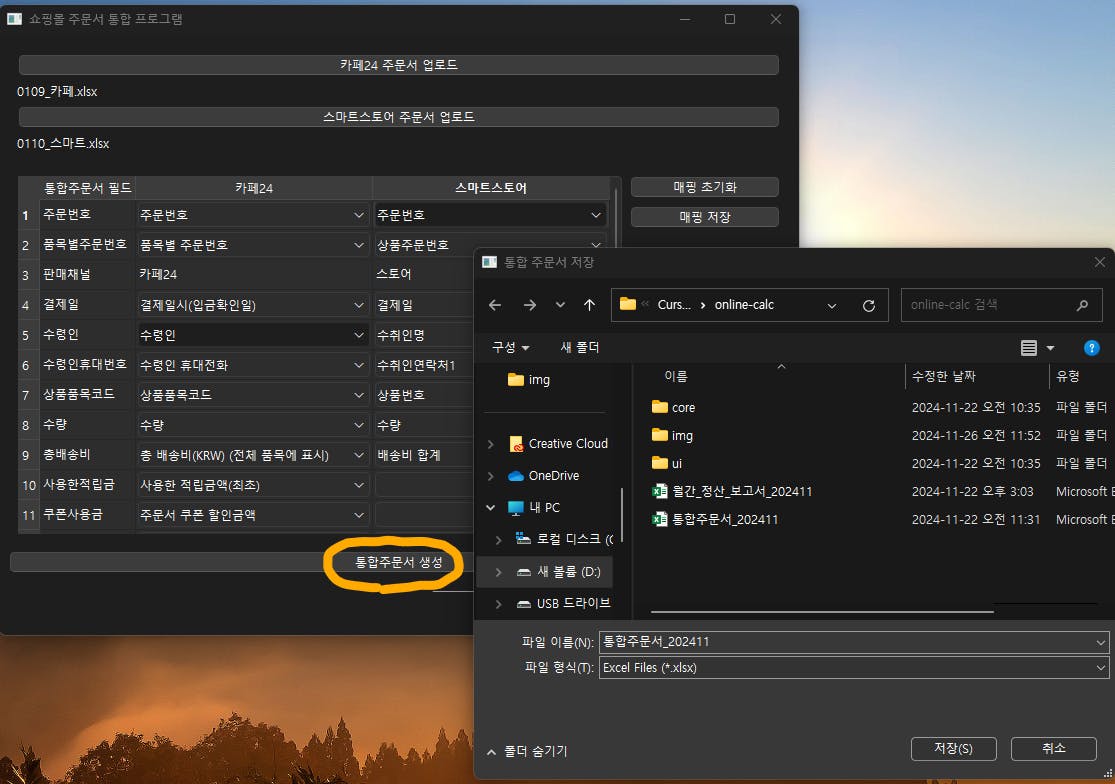The width and height of the screenshot is (1115, 784).
Task: Close the 통합 주문서 저장 dialog
Action: 1099,262
